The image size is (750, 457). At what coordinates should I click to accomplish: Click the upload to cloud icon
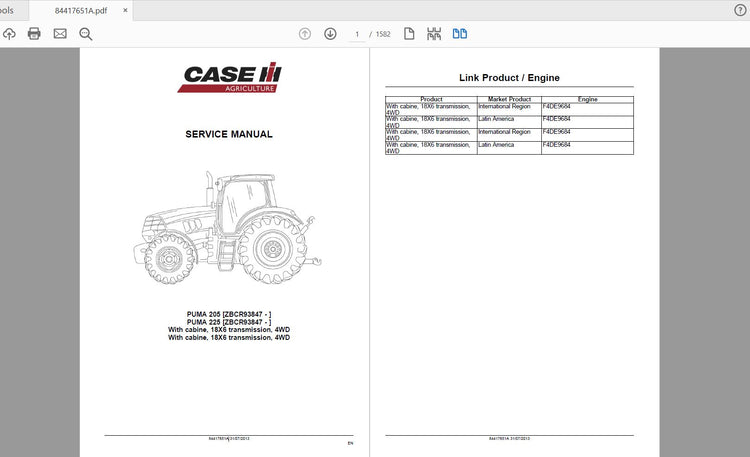[x=9, y=34]
